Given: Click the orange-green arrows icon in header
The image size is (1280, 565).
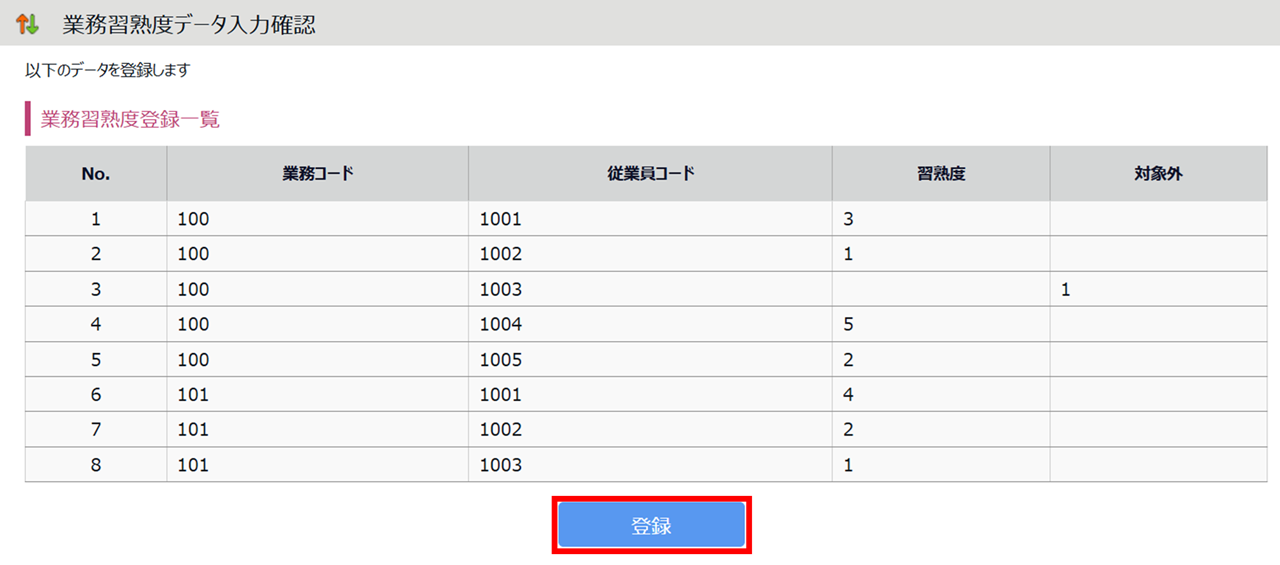Looking at the screenshot, I should pyautogui.click(x=28, y=24).
